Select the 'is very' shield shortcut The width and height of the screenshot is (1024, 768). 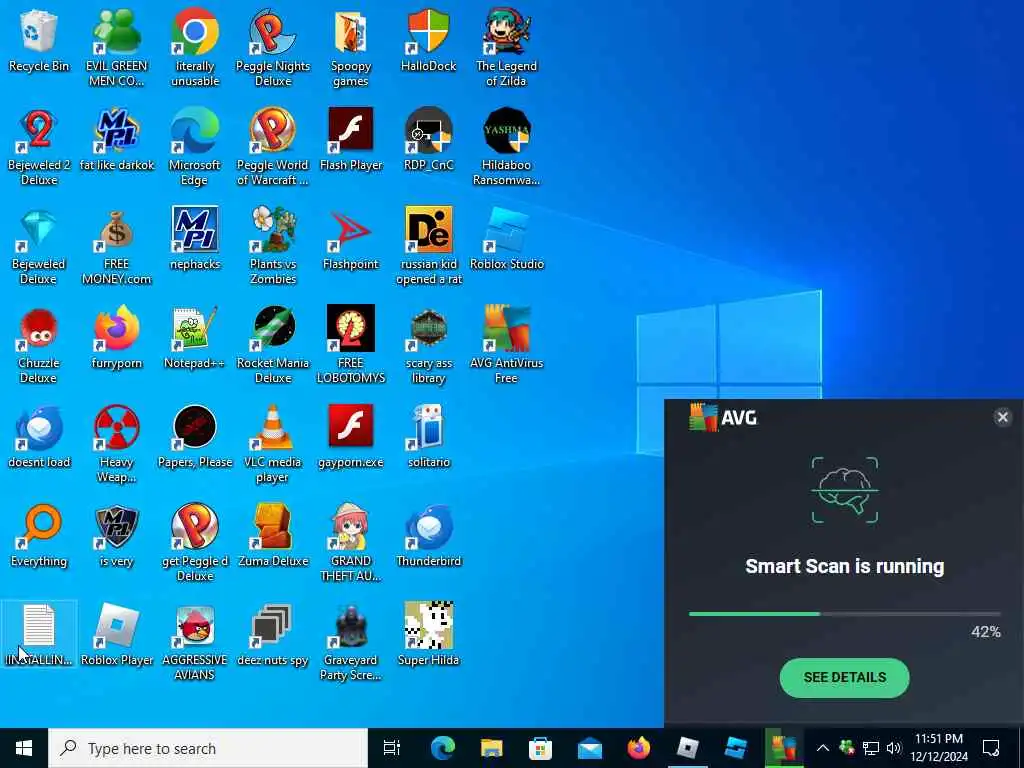[116, 536]
